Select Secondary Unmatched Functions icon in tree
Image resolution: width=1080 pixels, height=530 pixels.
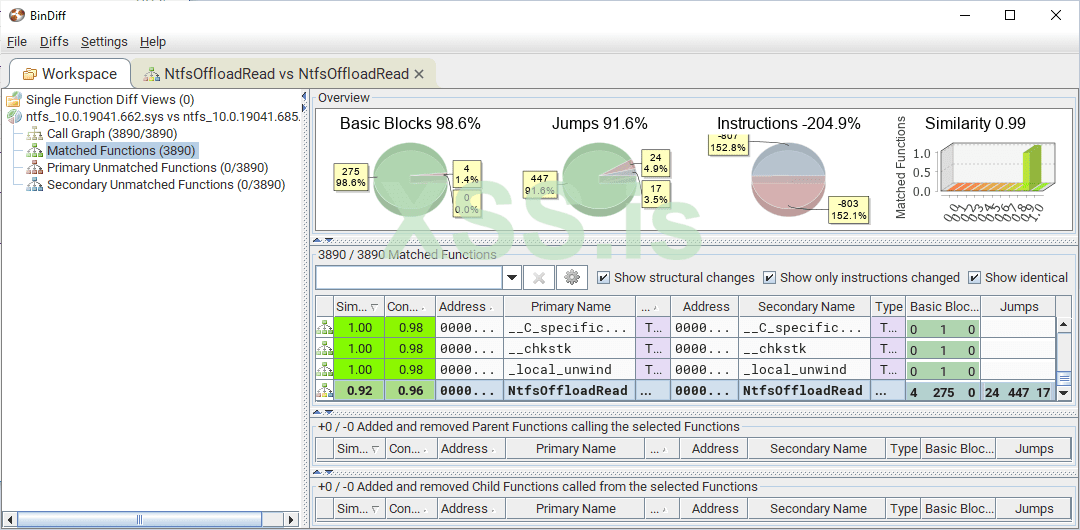[x=35, y=184]
